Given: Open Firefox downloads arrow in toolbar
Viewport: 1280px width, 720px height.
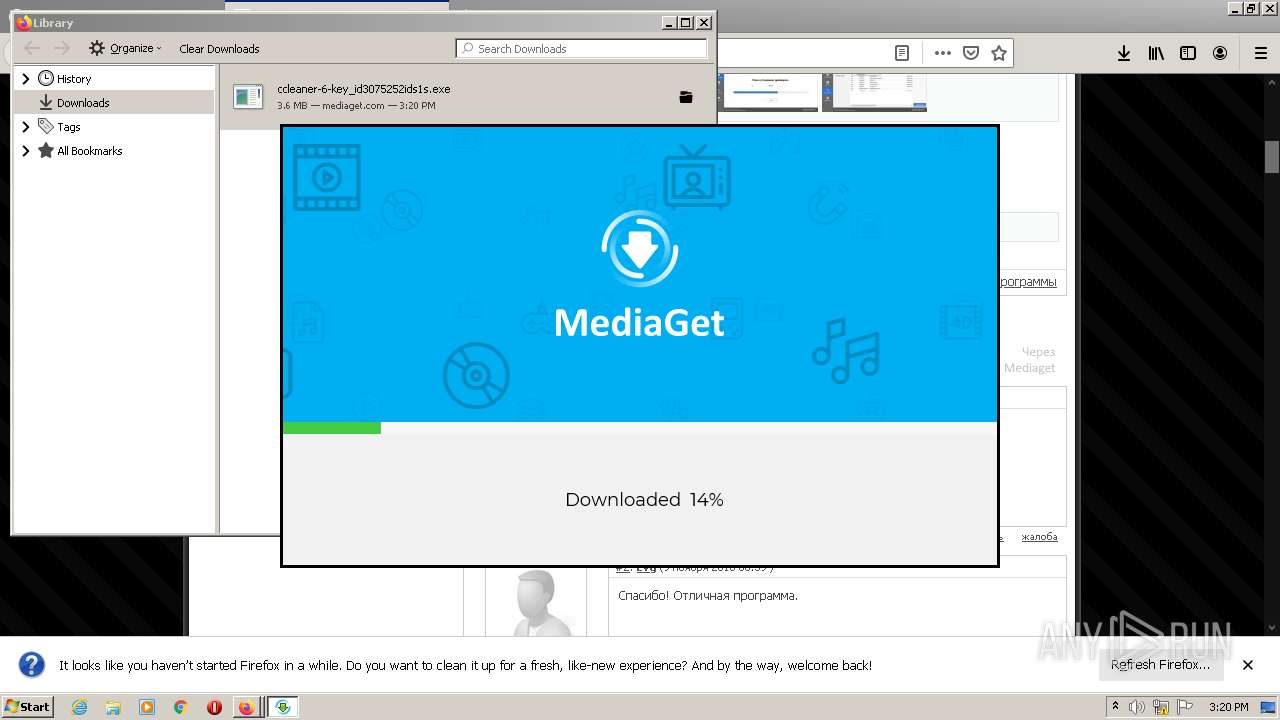Looking at the screenshot, I should pyautogui.click(x=1124, y=53).
